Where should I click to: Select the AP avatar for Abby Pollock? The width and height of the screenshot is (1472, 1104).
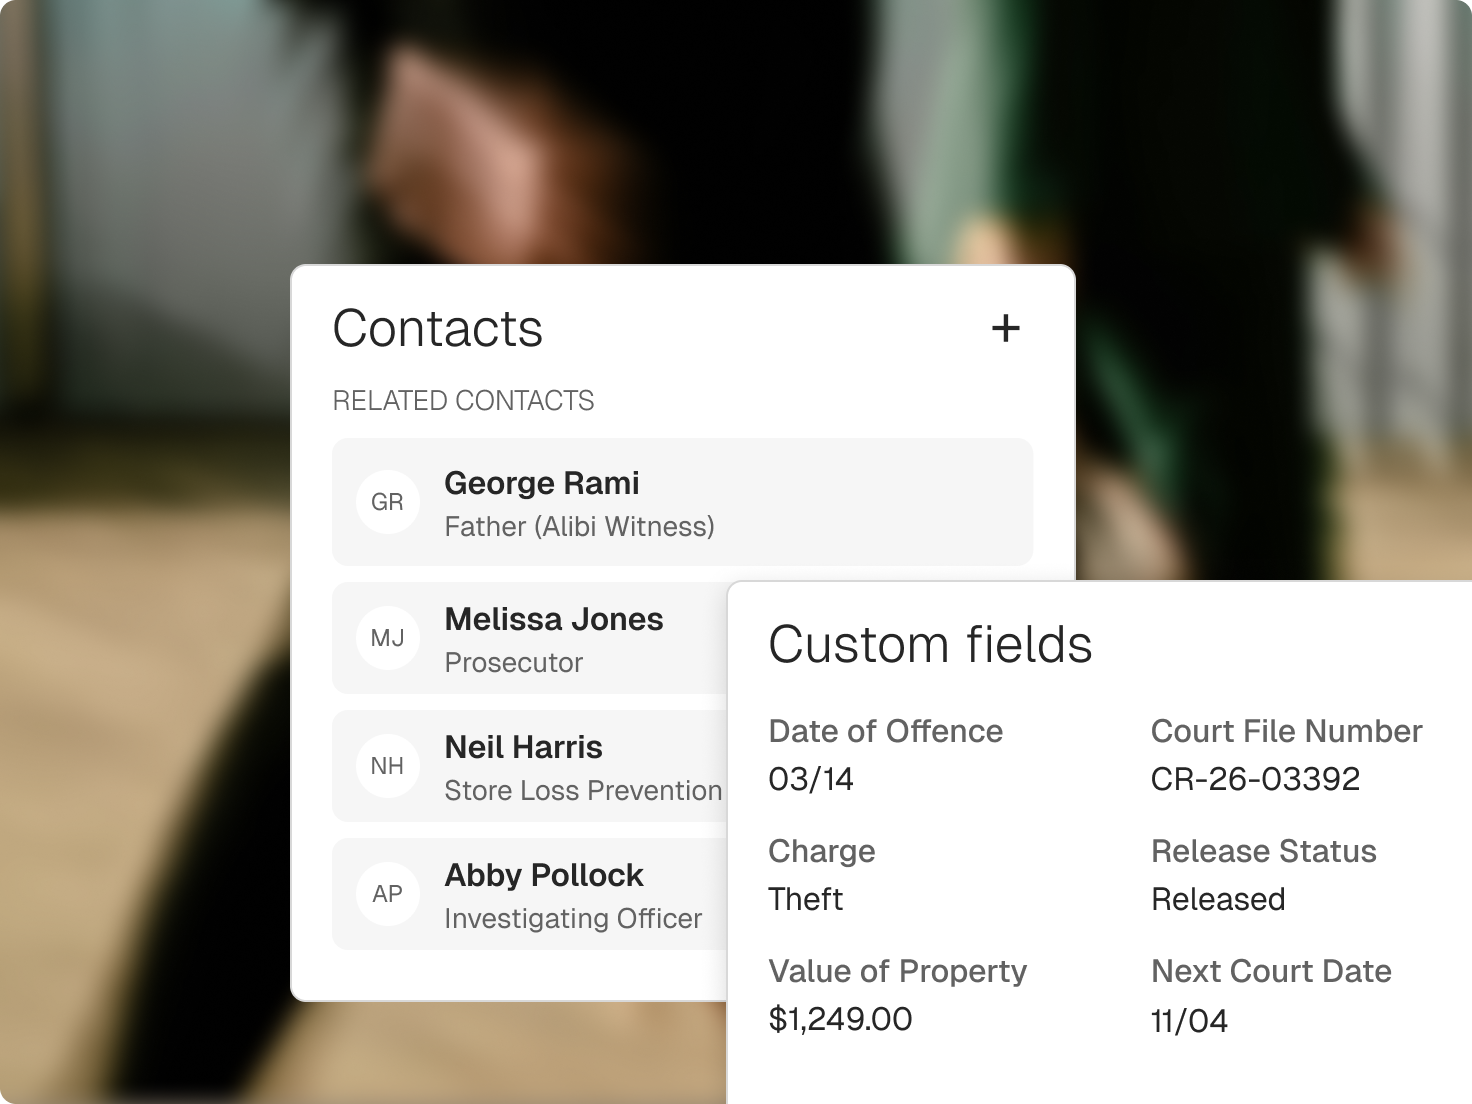pyautogui.click(x=388, y=894)
